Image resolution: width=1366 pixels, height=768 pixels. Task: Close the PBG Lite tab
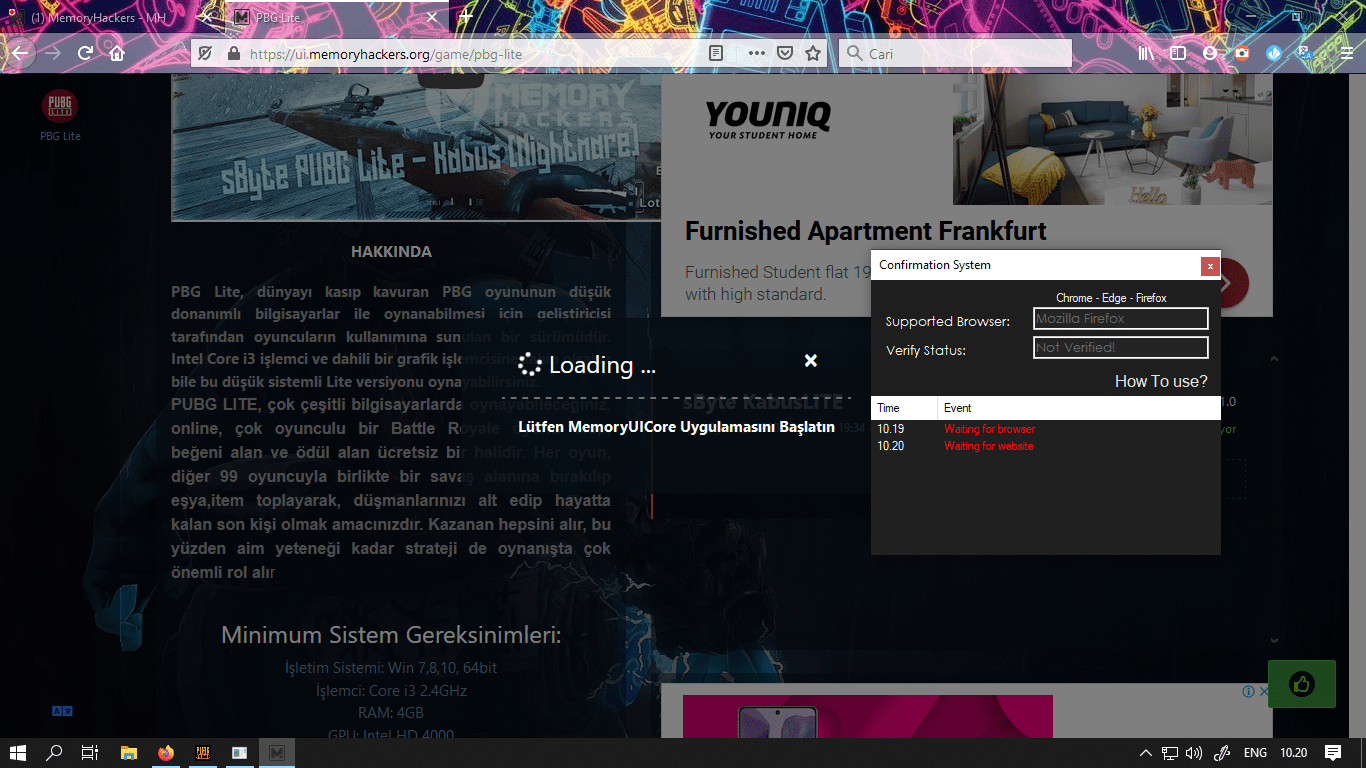pos(432,18)
